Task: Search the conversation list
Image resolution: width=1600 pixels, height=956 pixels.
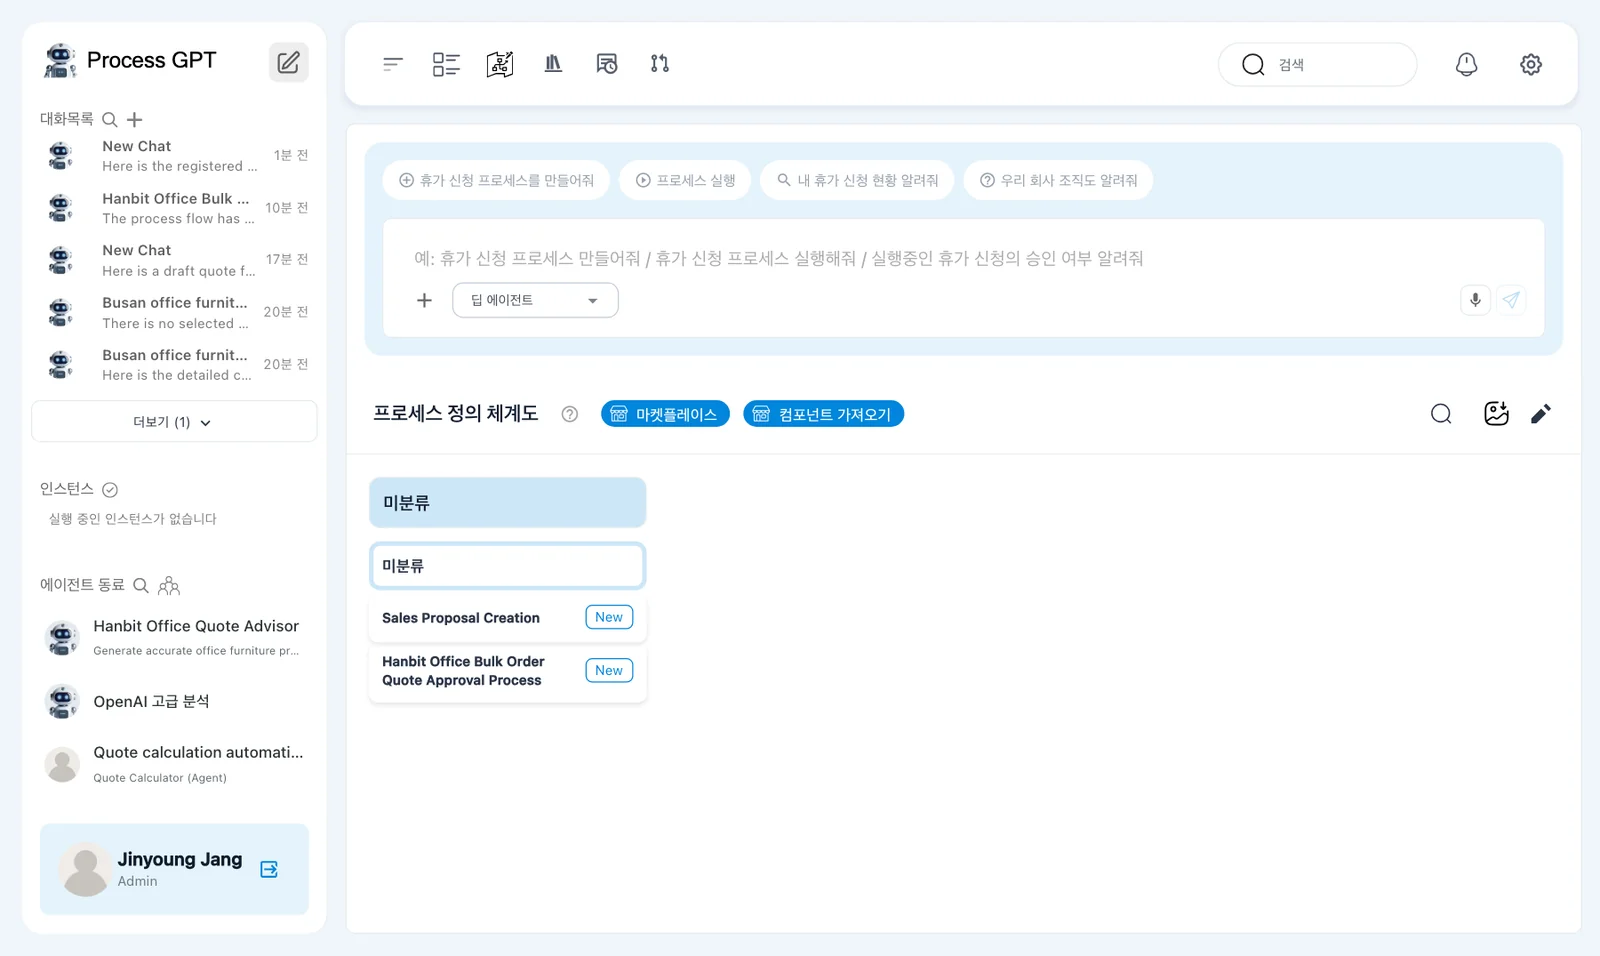Action: (x=110, y=120)
